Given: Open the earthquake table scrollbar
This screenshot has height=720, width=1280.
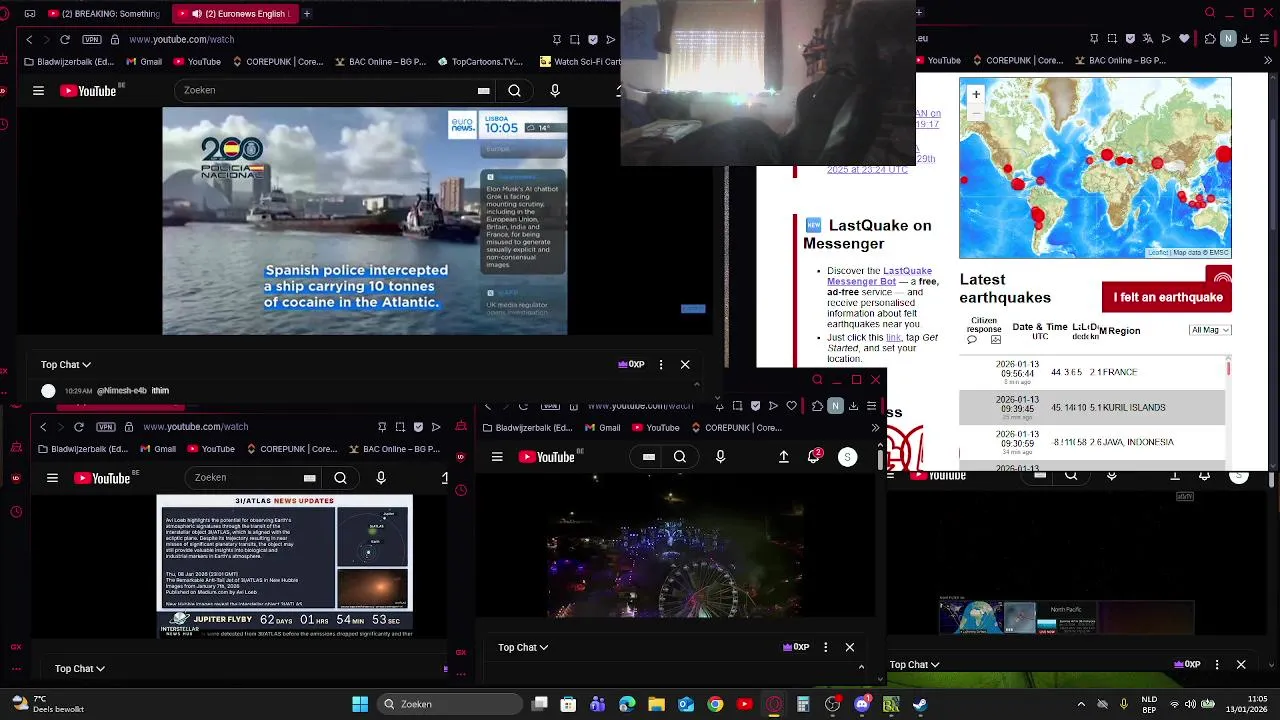Looking at the screenshot, I should coord(1228,369).
